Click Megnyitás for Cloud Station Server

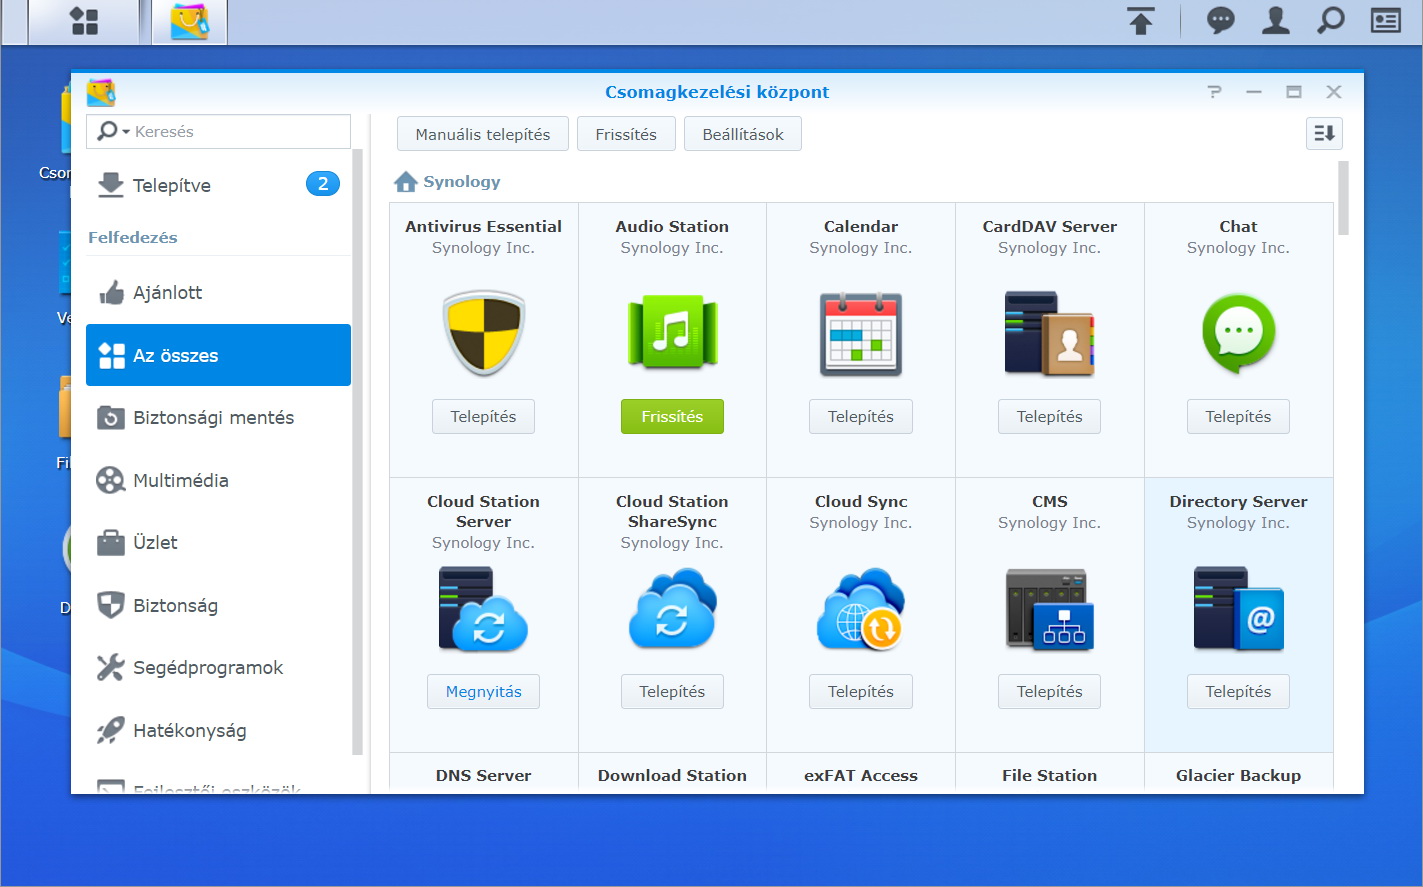coord(483,692)
